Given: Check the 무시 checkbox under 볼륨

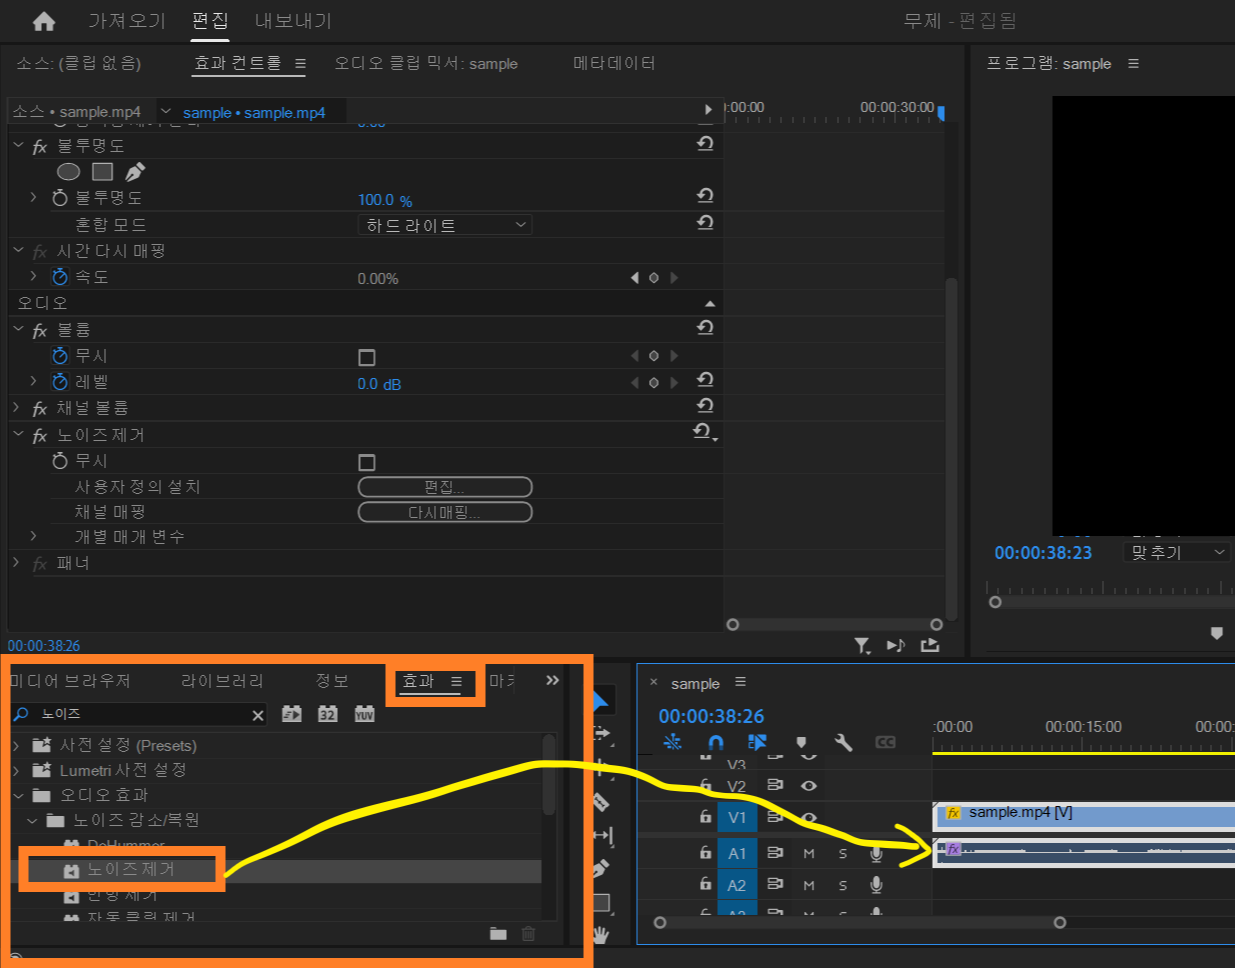Looking at the screenshot, I should point(367,357).
